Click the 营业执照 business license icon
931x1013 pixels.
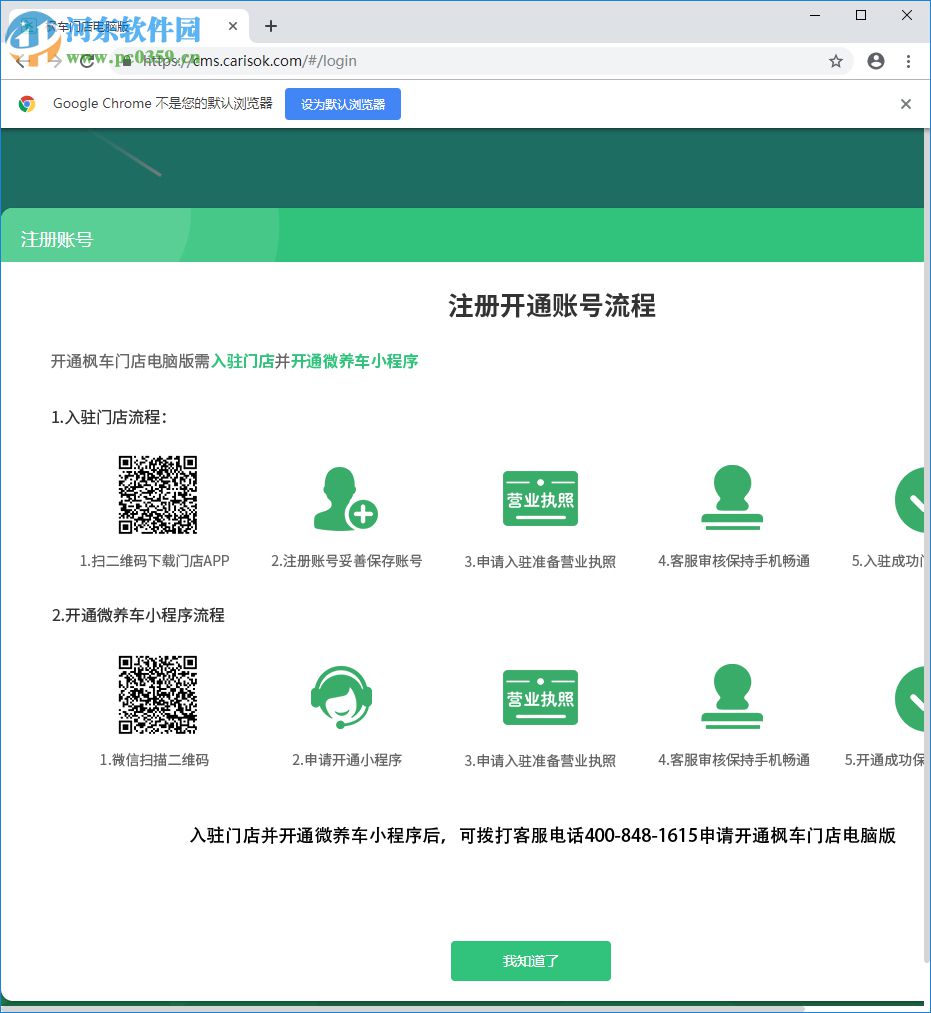(540, 497)
